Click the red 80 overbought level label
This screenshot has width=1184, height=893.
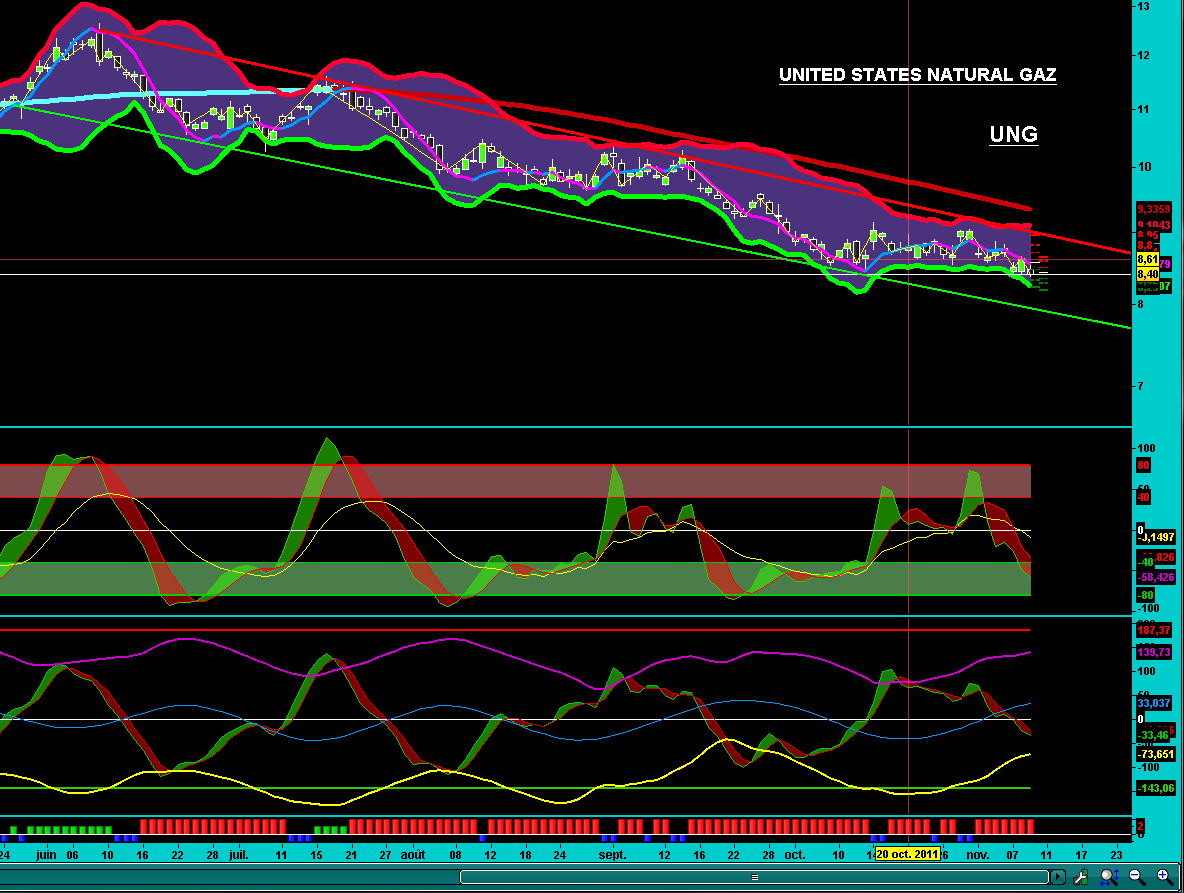1143,465
